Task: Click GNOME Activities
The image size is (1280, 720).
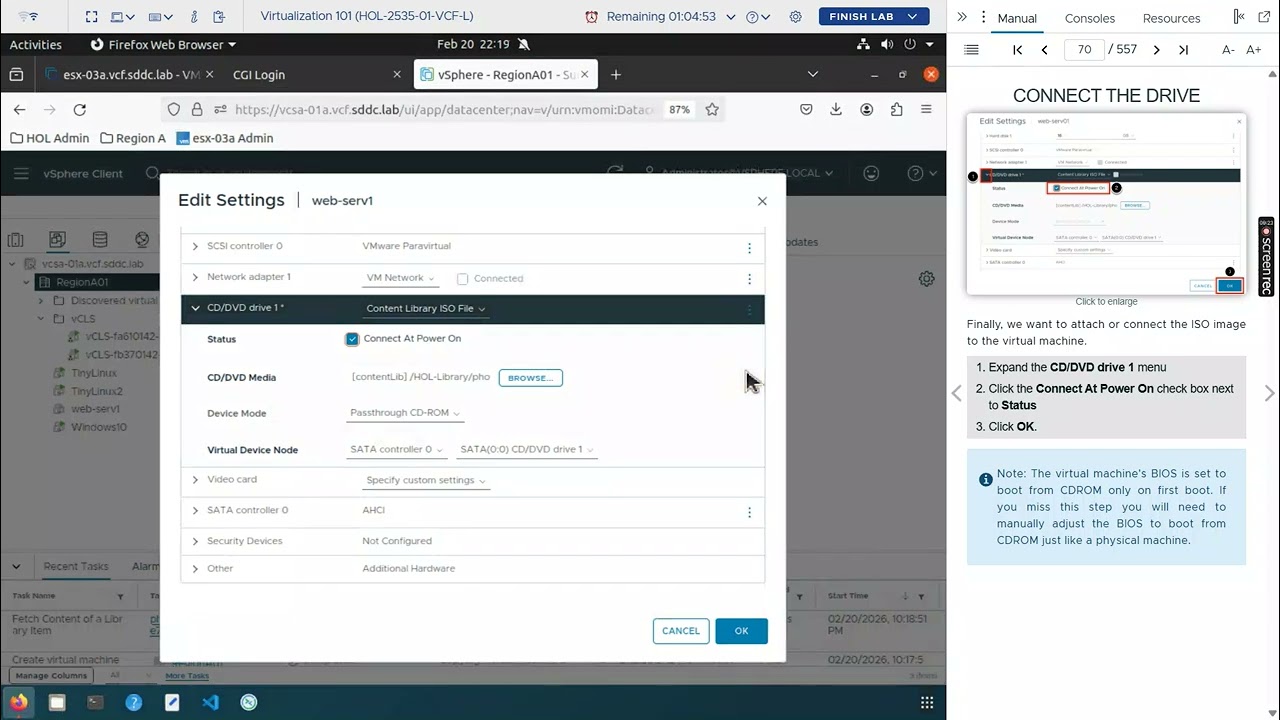Action: tap(36, 44)
